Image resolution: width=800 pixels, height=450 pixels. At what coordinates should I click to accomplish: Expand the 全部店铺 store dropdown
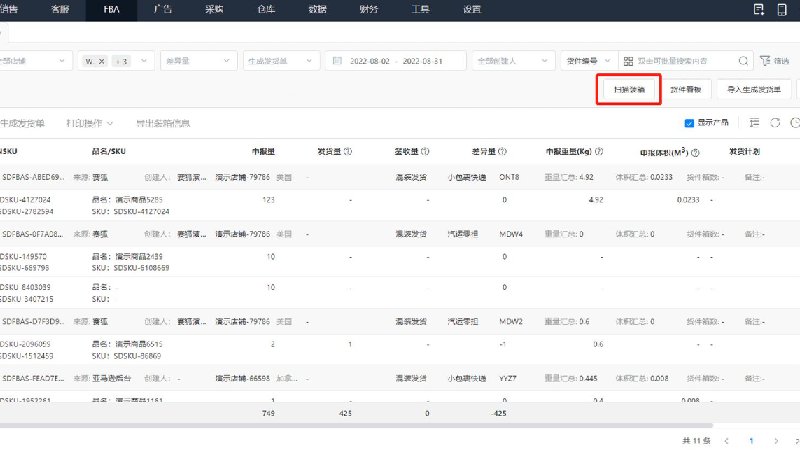pyautogui.click(x=34, y=61)
